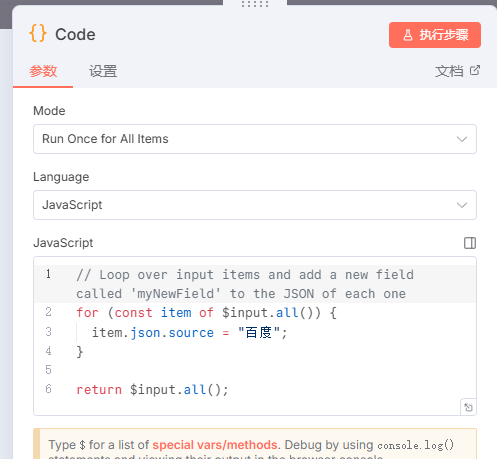Click the flask icon in the execute button

click(x=408, y=35)
